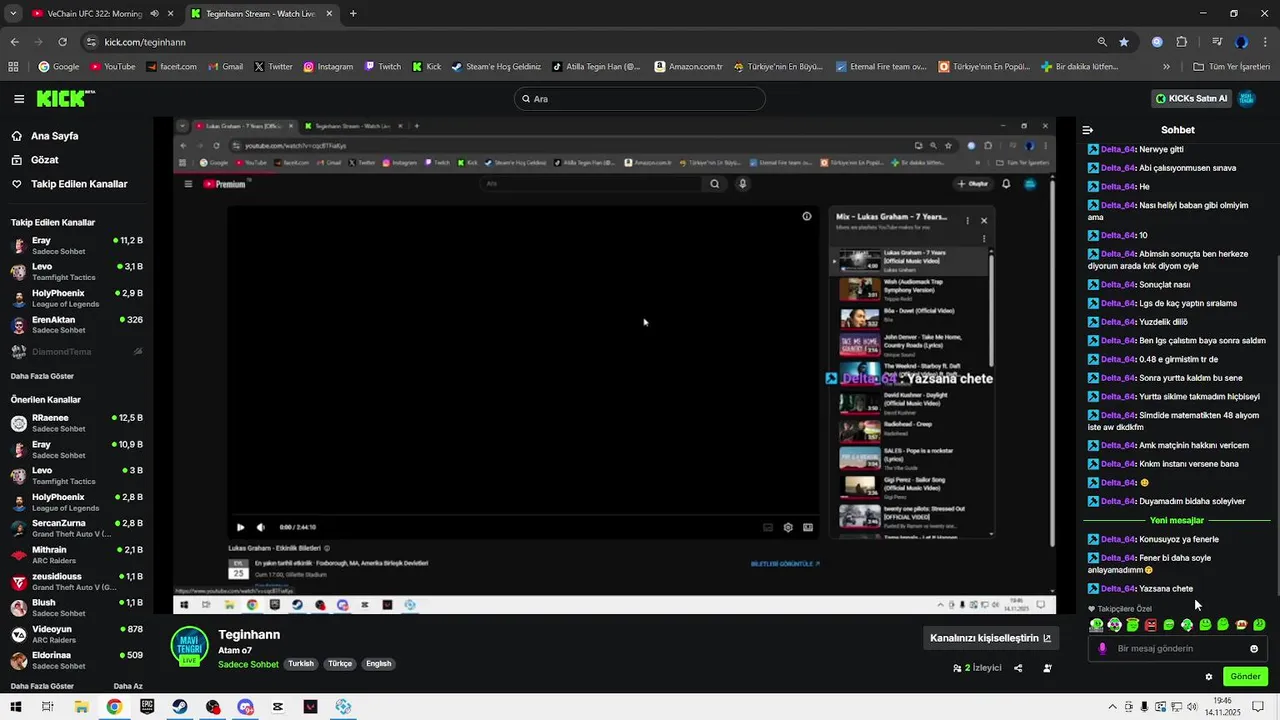Click the Teginhann streamer avatar

click(189, 647)
